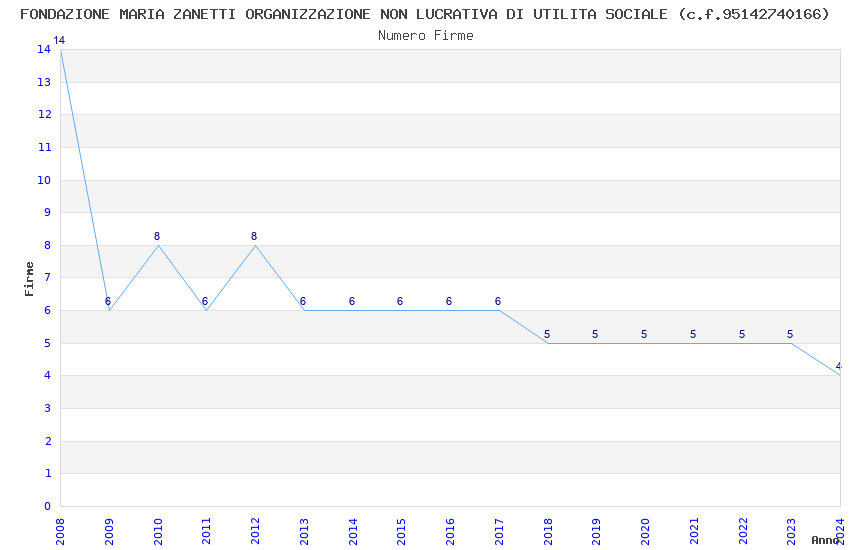Select the year 2021 on the x-axis
Screen dimensions: 850x550
[x=694, y=531]
